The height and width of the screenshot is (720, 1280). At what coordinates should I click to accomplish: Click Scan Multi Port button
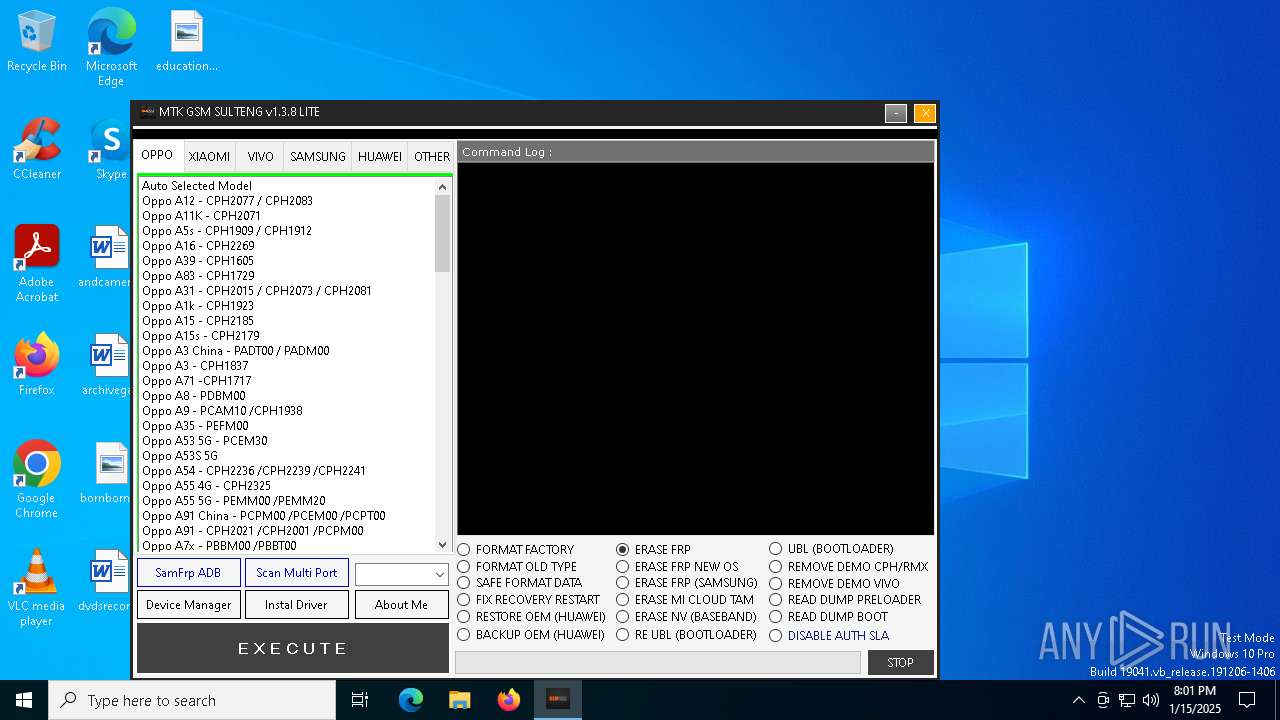(297, 573)
